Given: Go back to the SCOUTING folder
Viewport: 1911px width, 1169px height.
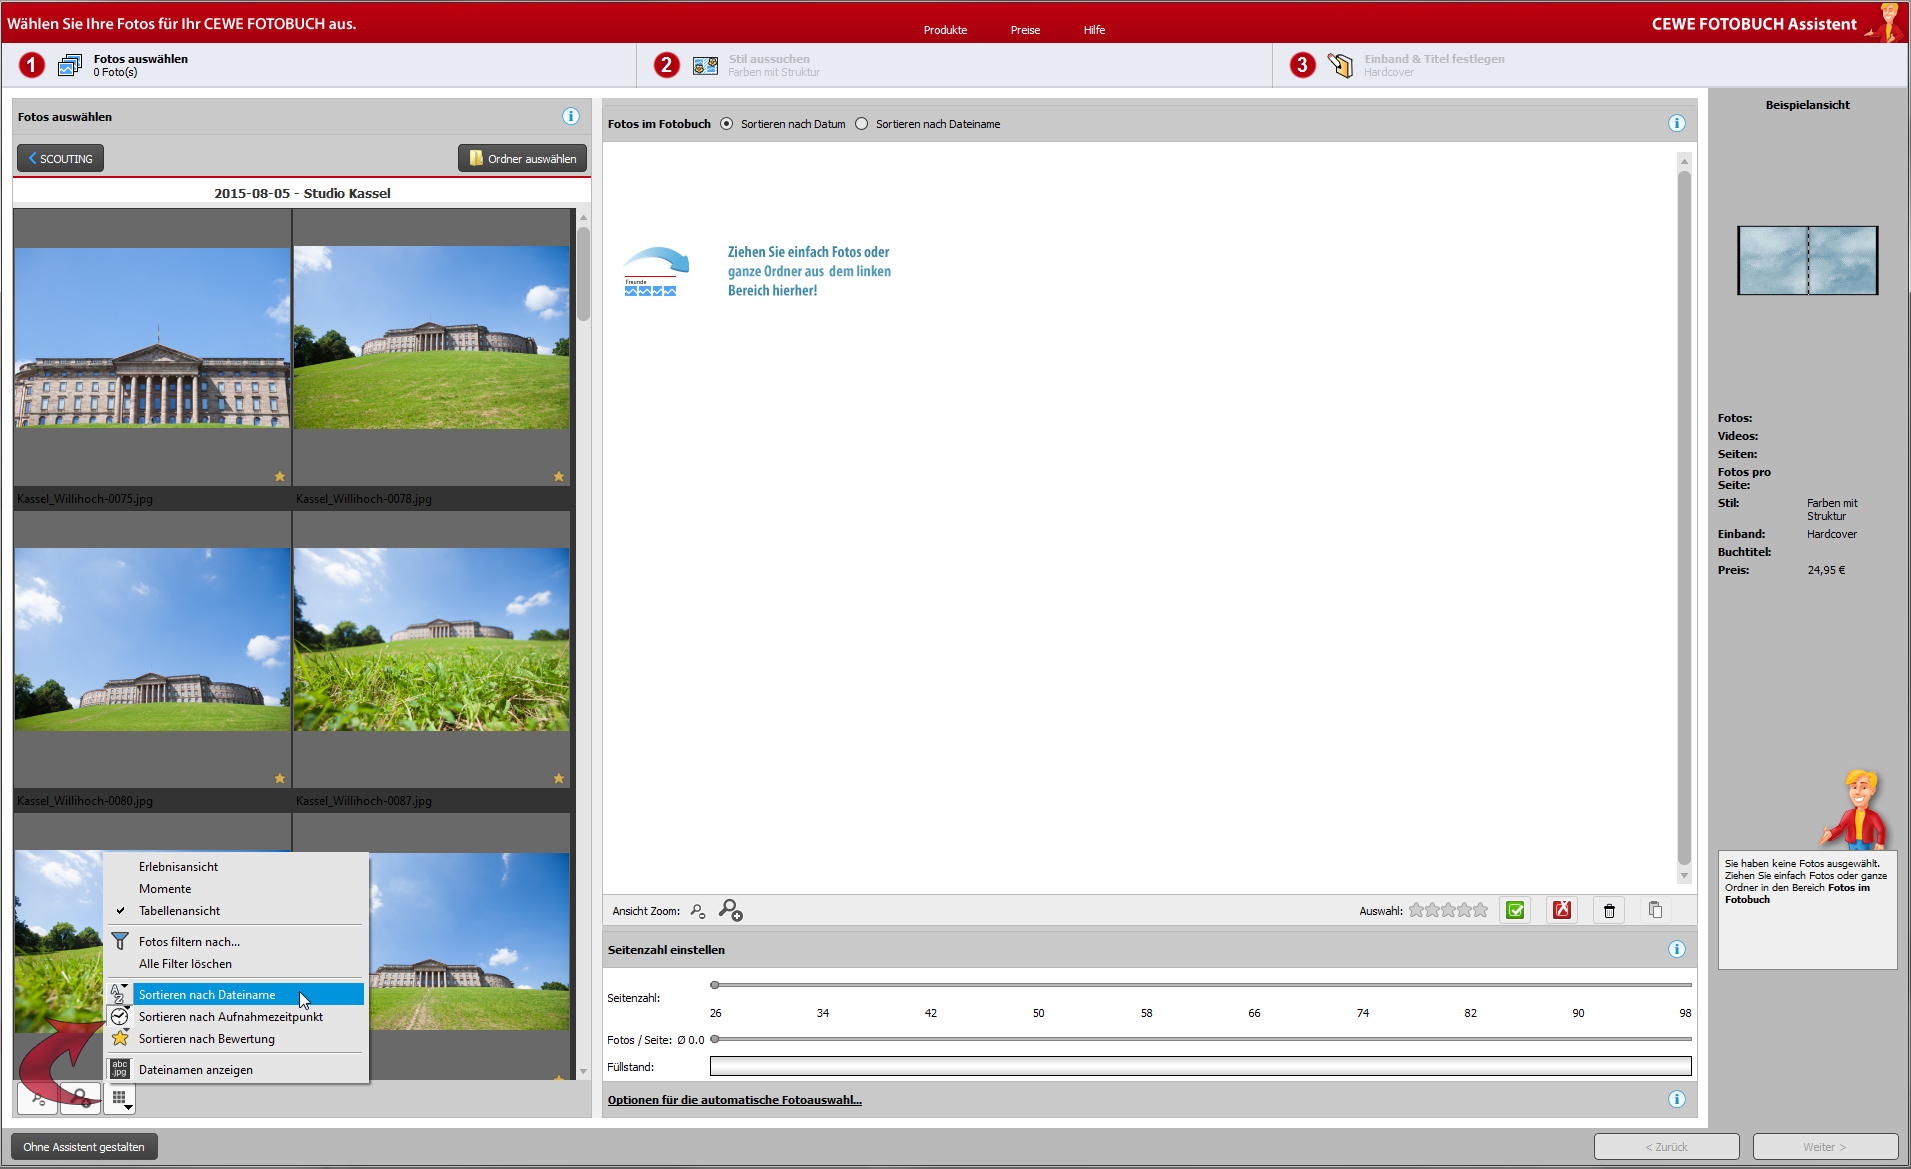Looking at the screenshot, I should click(60, 159).
